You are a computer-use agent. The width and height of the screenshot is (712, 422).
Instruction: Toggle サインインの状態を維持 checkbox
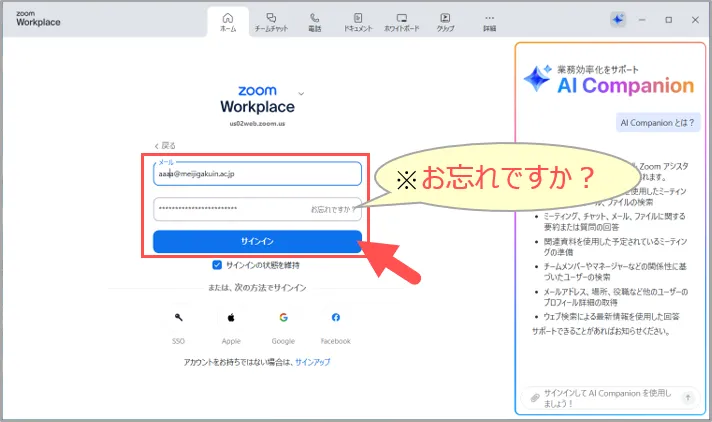click(217, 265)
